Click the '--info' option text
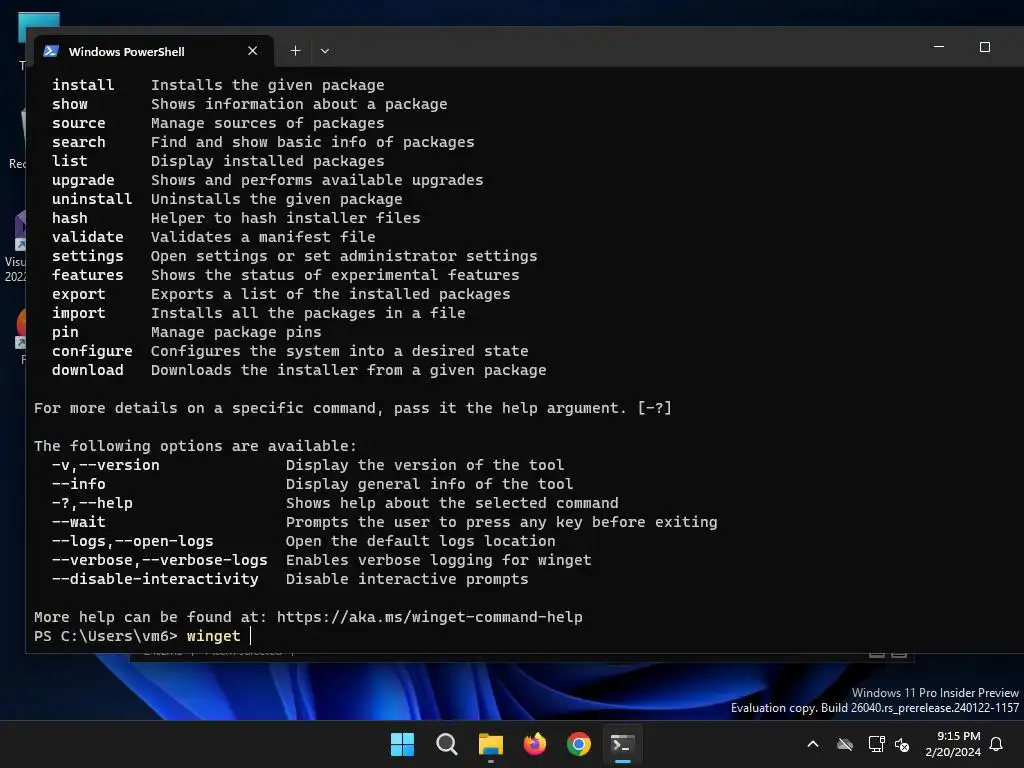Viewport: 1024px width, 768px height. point(78,484)
